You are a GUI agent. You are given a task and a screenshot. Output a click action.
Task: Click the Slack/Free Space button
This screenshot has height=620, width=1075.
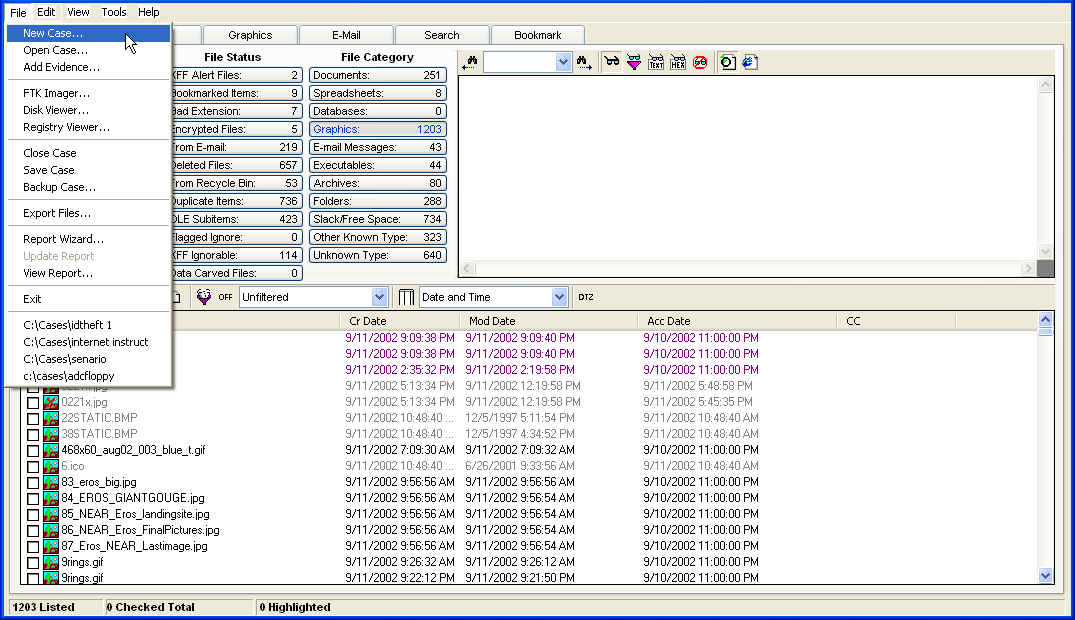[378, 219]
